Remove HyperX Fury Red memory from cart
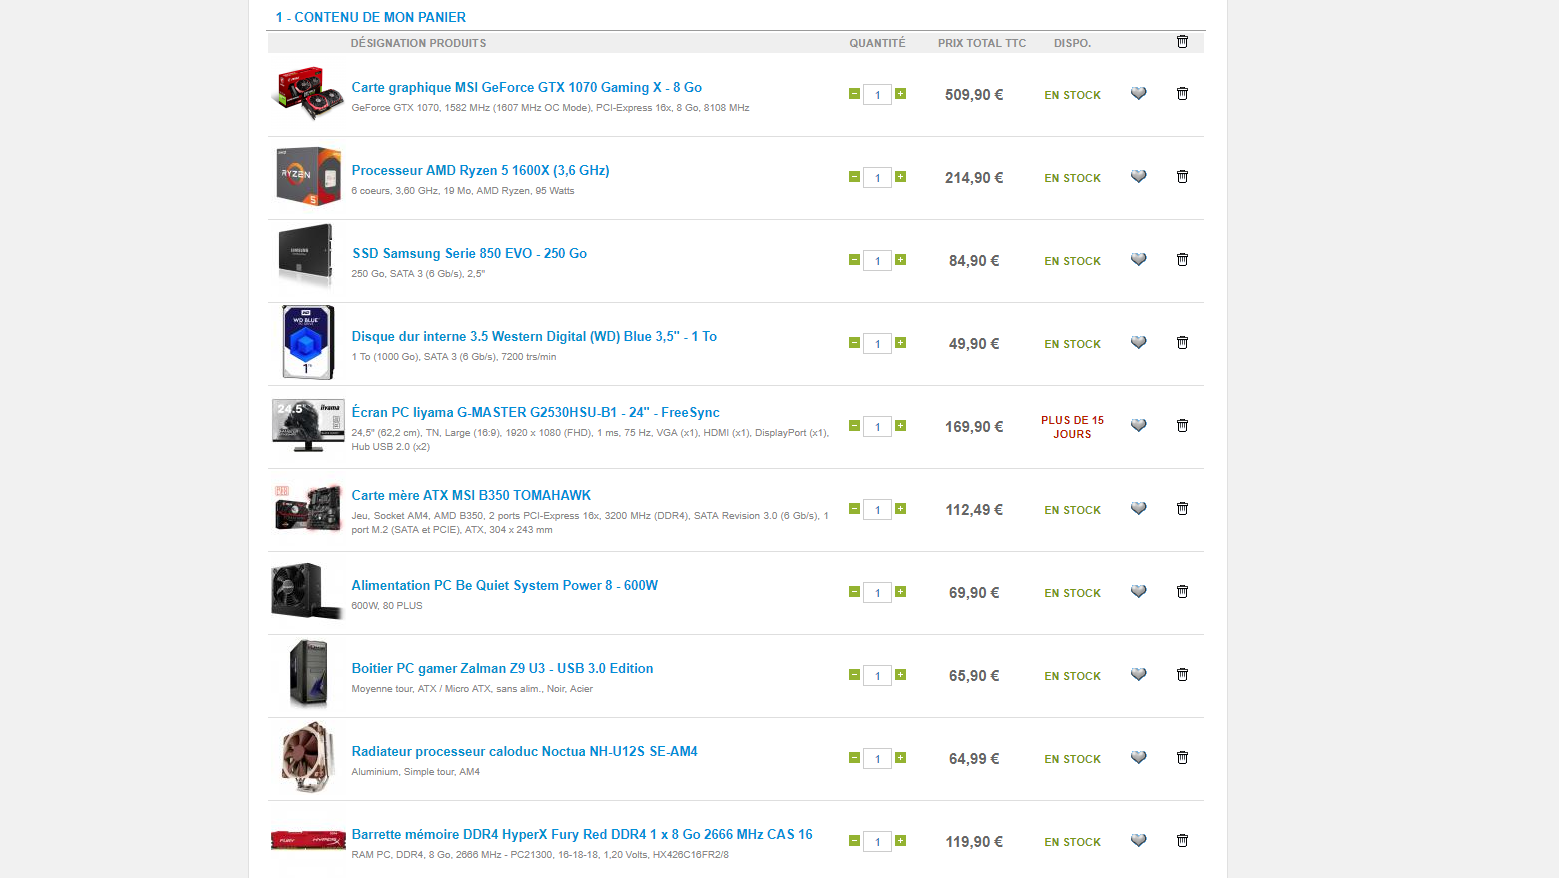Screen dimensions: 1559x878 [1182, 840]
